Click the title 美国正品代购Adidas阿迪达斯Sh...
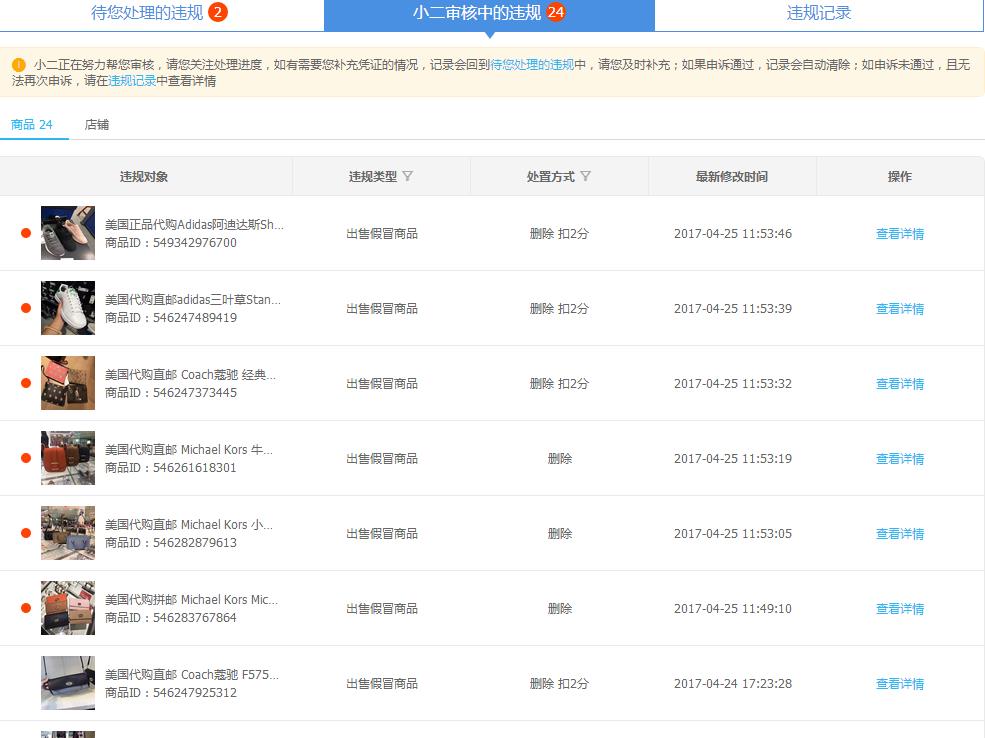Viewport: 985px width, 738px height. [x=194, y=225]
